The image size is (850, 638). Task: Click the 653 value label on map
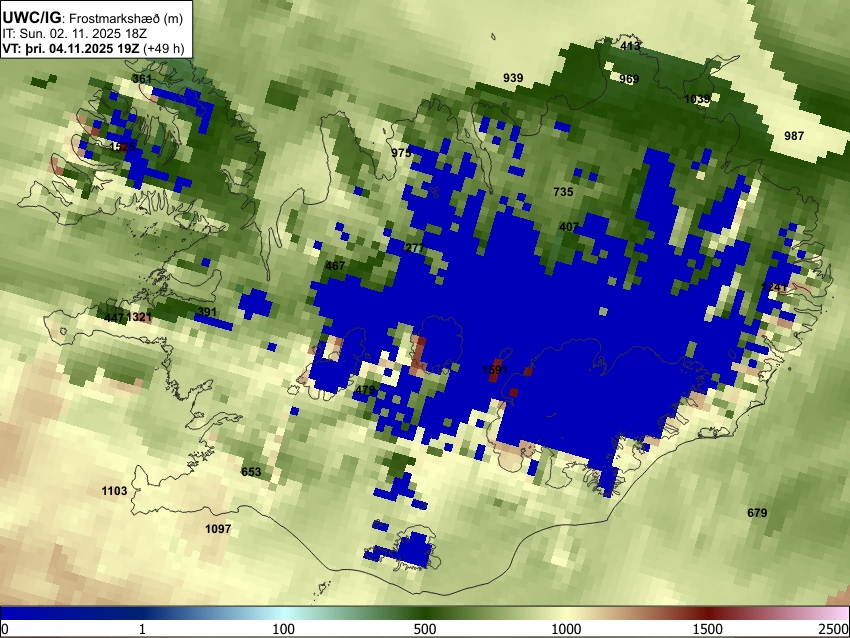click(251, 472)
